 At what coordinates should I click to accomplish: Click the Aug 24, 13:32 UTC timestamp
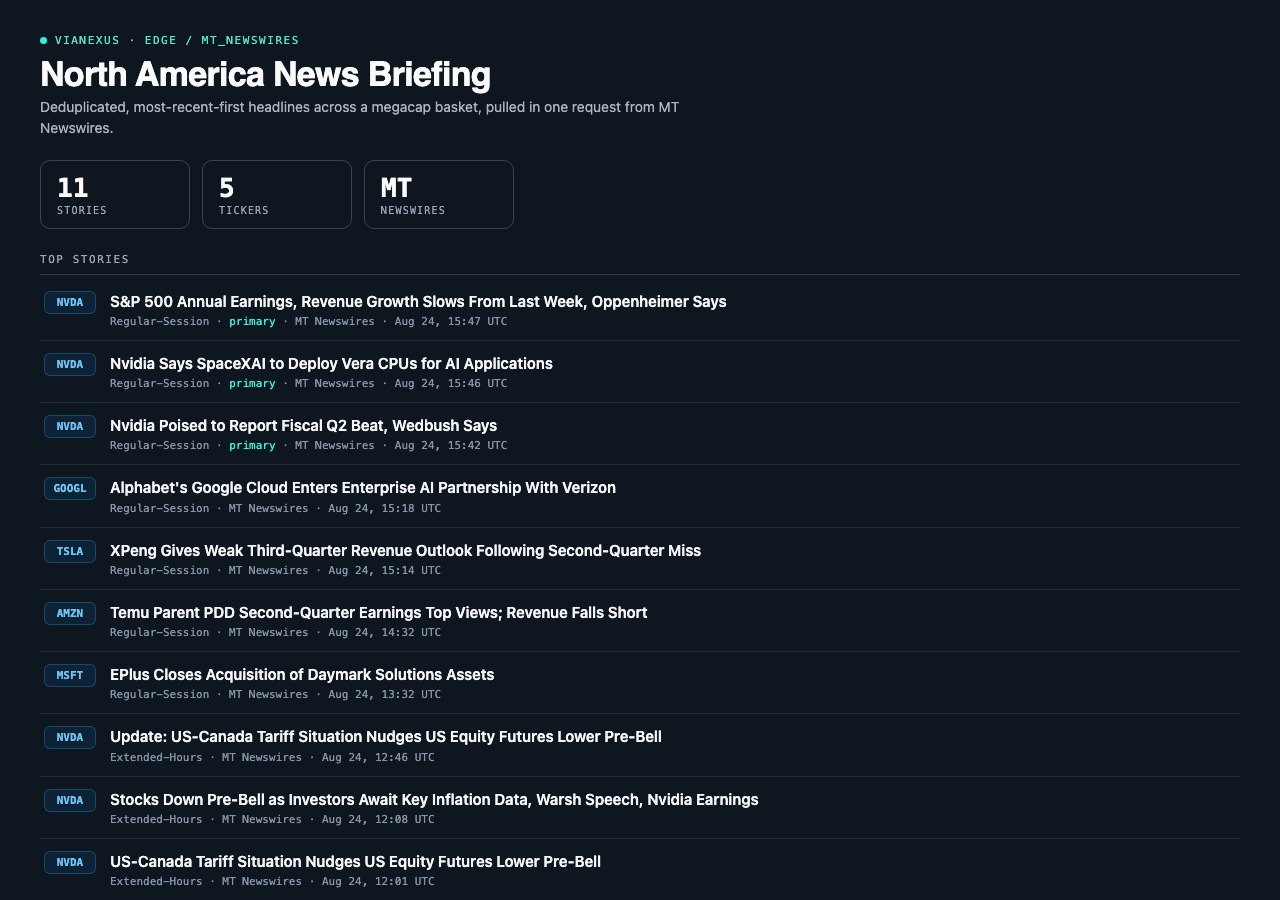(x=385, y=695)
